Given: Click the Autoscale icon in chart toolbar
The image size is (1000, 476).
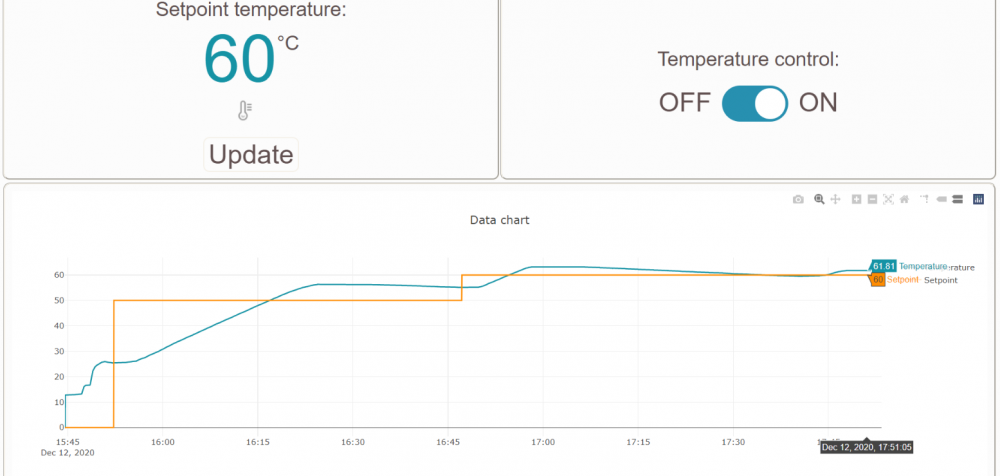Looking at the screenshot, I should [888, 200].
